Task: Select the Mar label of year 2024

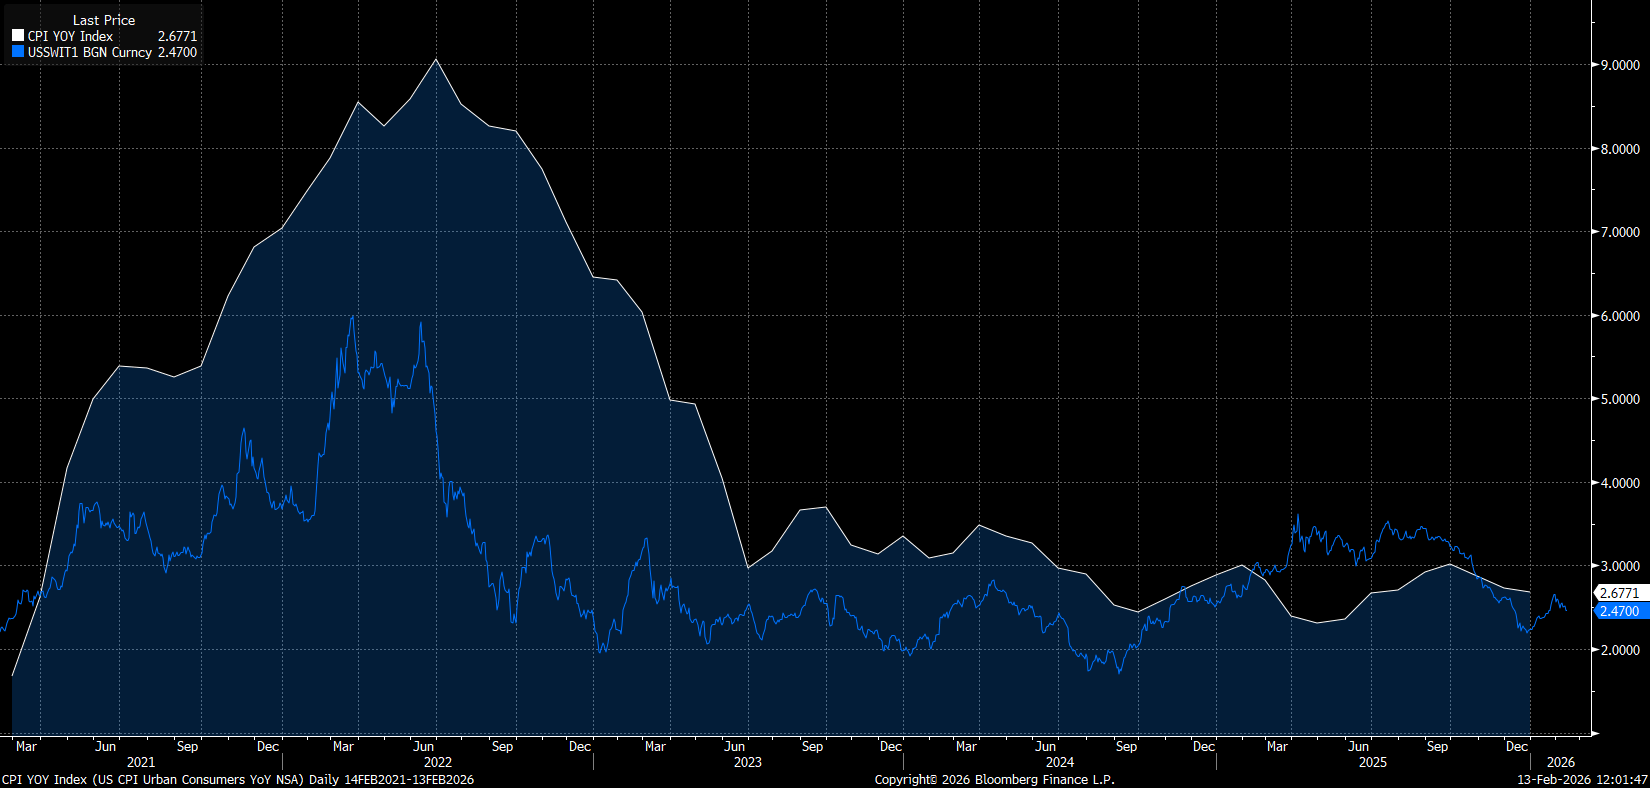Action: [x=966, y=746]
